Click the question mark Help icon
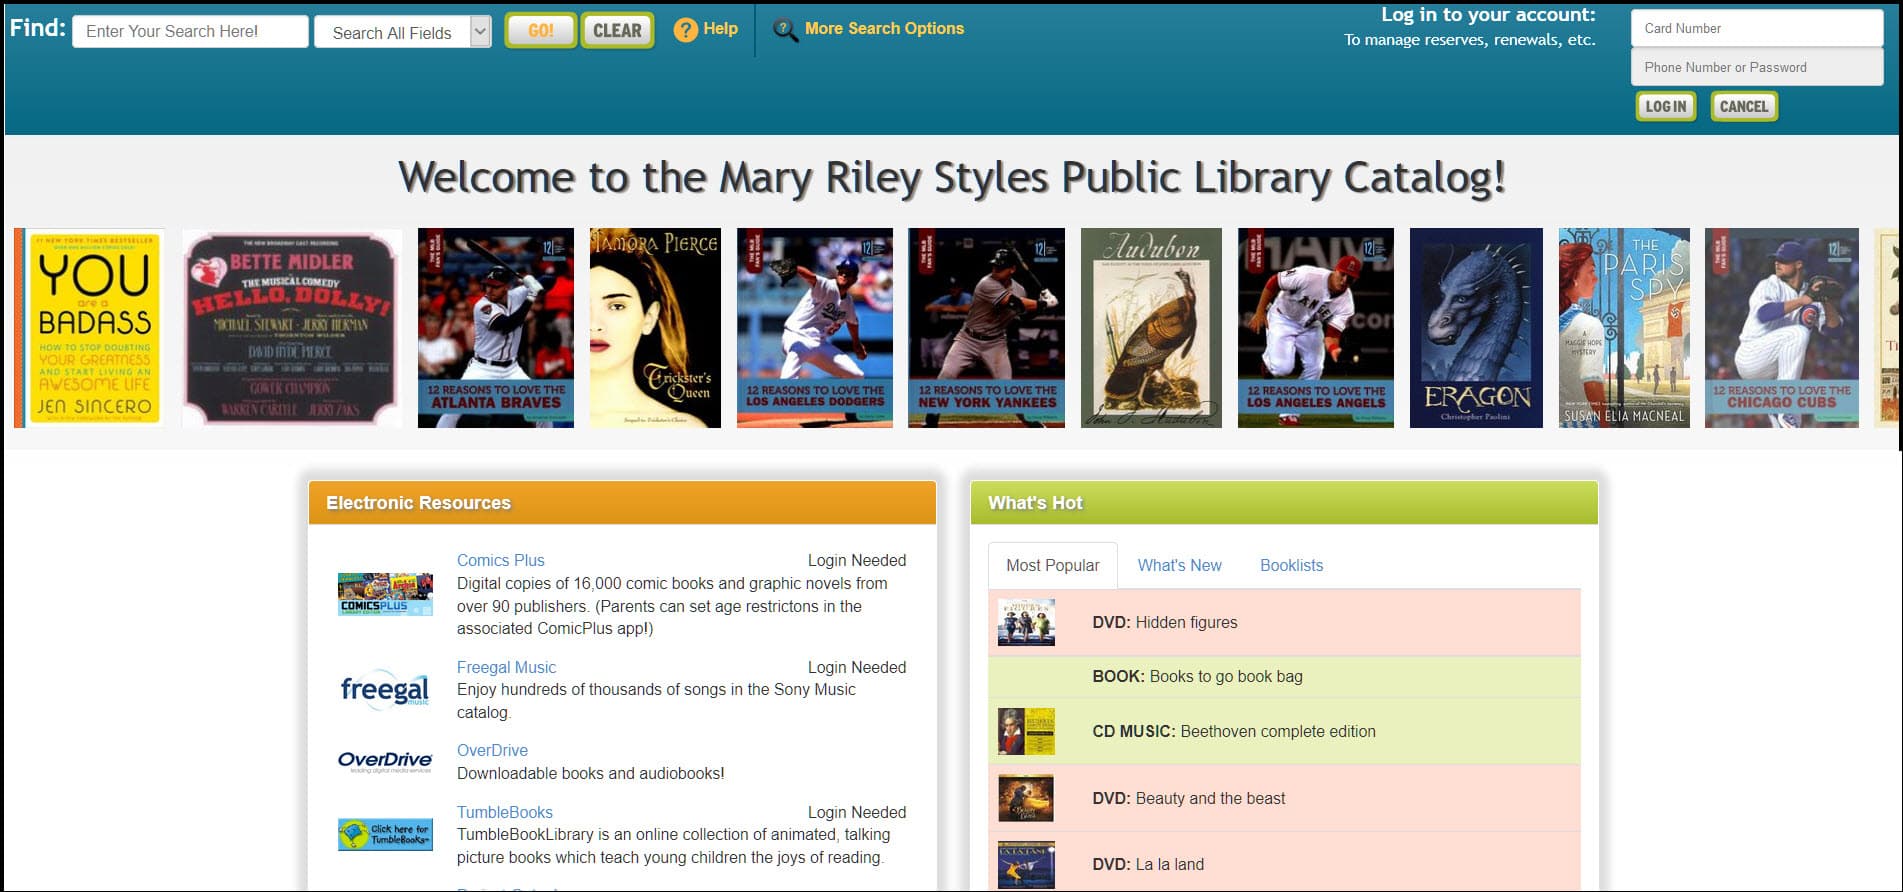Screen dimensions: 1903x892 point(685,30)
